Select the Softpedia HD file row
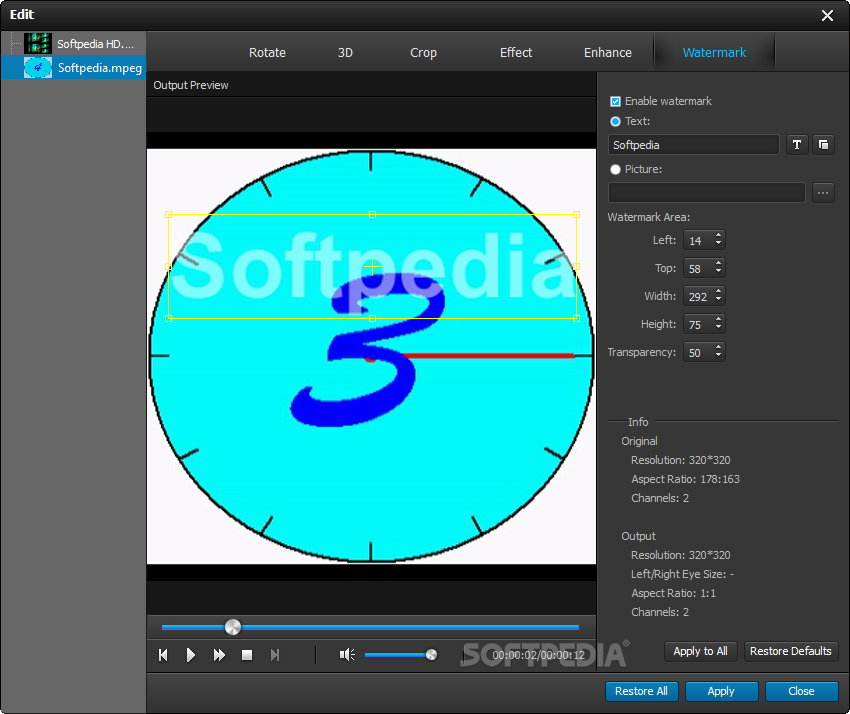Screen dimensions: 850x714 coord(73,43)
